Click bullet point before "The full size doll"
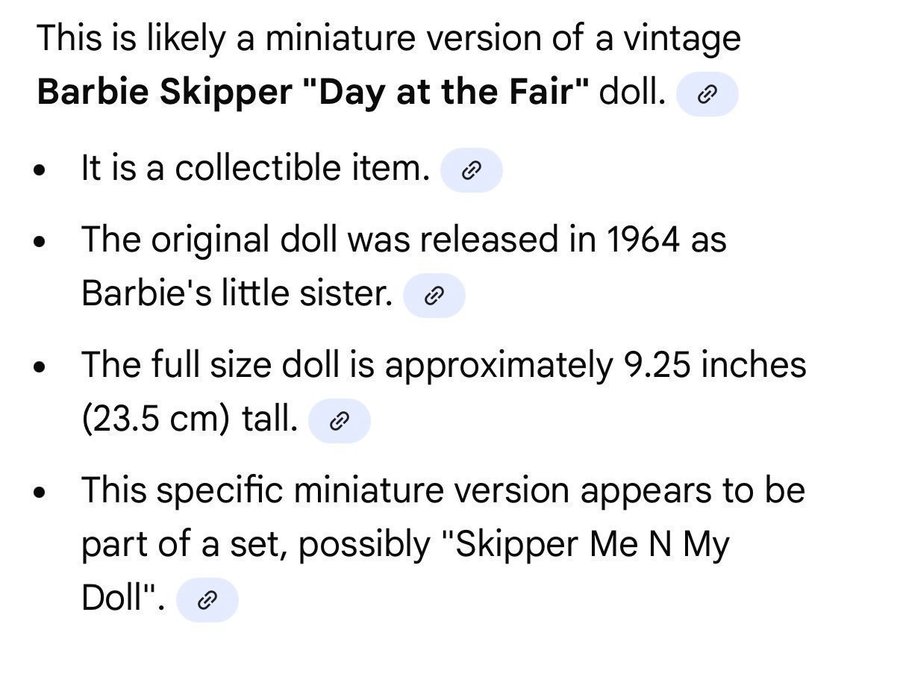This screenshot has height=680, width=900. pos(38,367)
